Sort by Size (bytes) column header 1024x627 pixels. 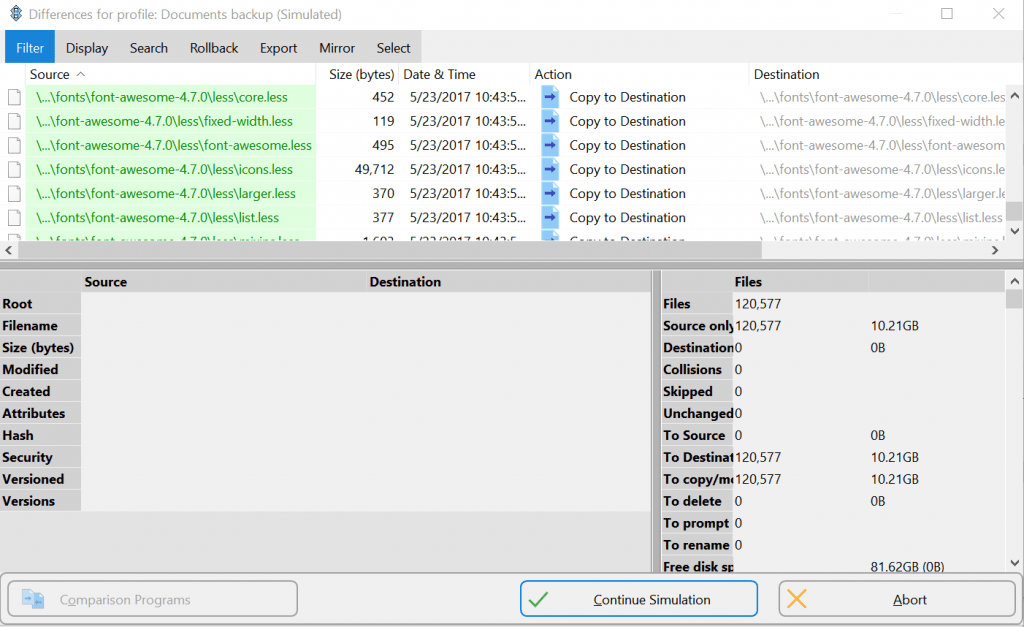click(x=358, y=74)
